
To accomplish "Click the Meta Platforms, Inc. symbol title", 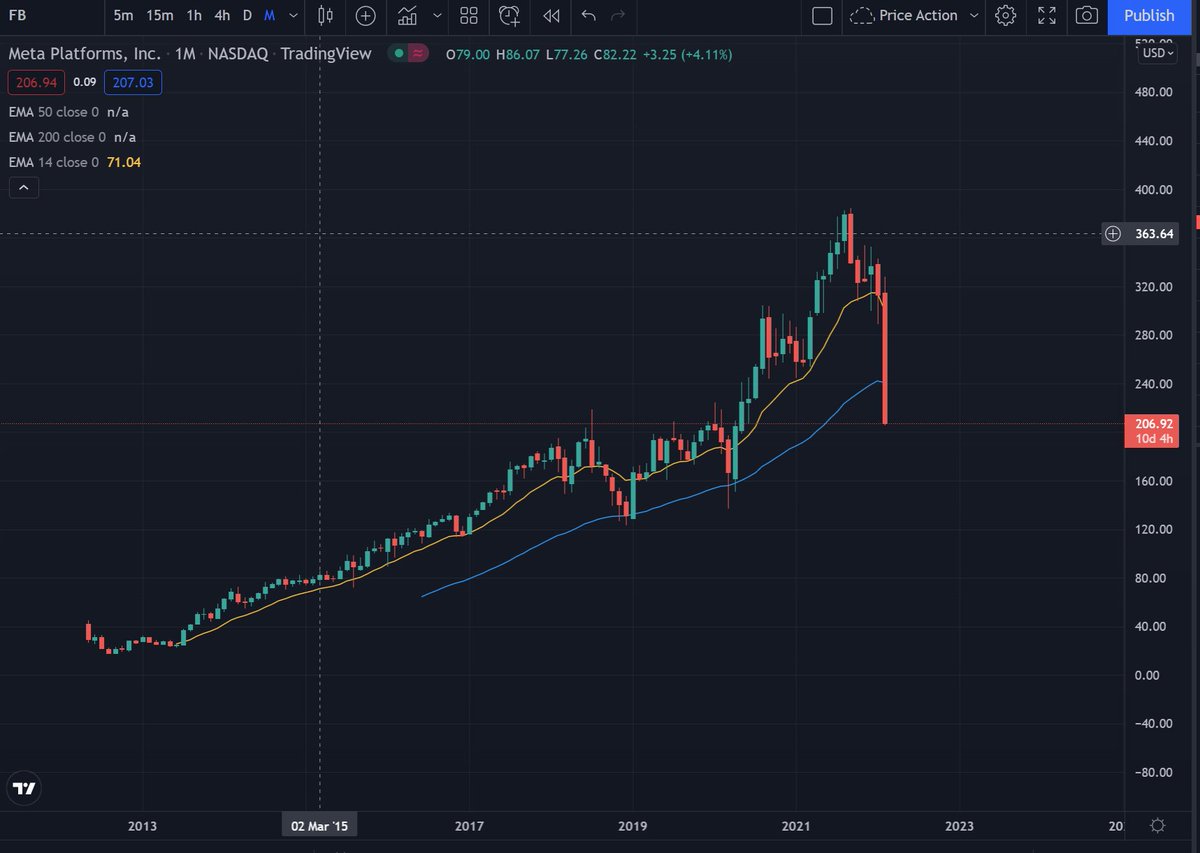I will pyautogui.click(x=85, y=54).
